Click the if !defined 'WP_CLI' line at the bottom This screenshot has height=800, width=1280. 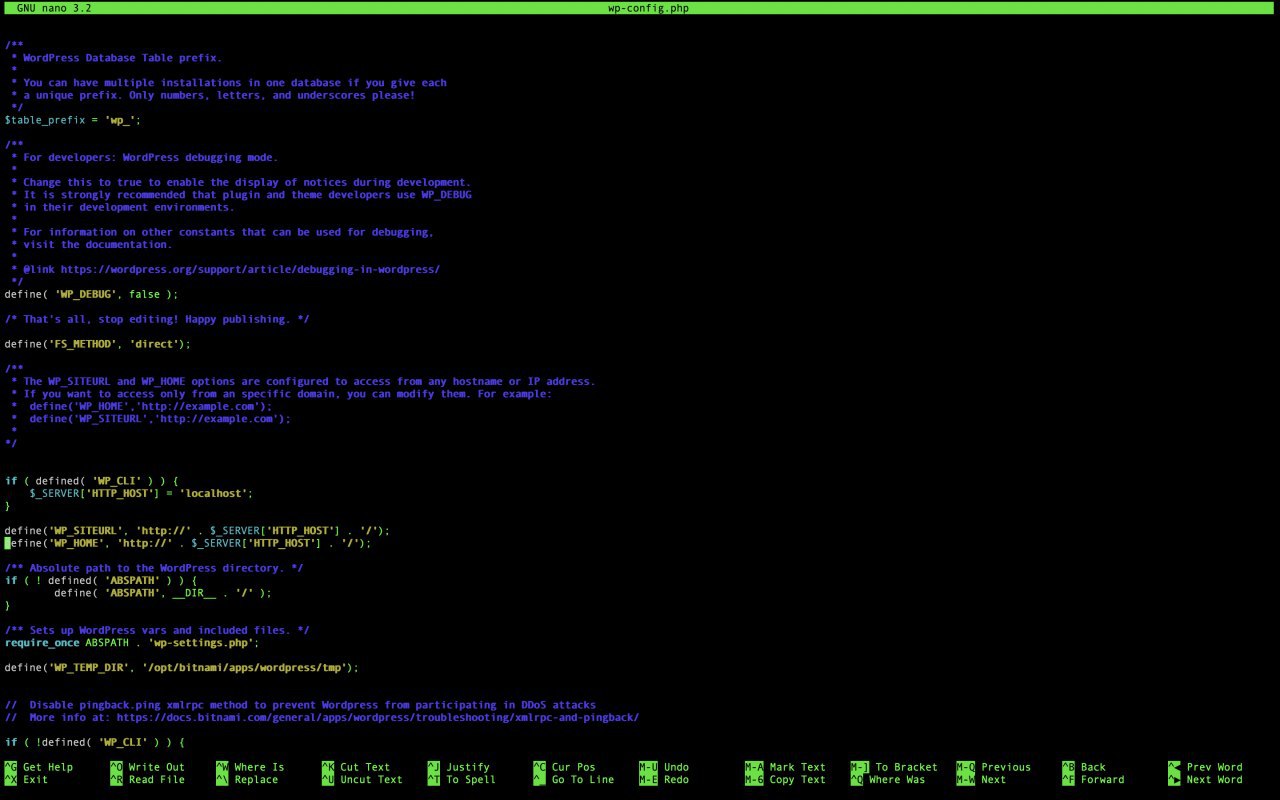94,742
